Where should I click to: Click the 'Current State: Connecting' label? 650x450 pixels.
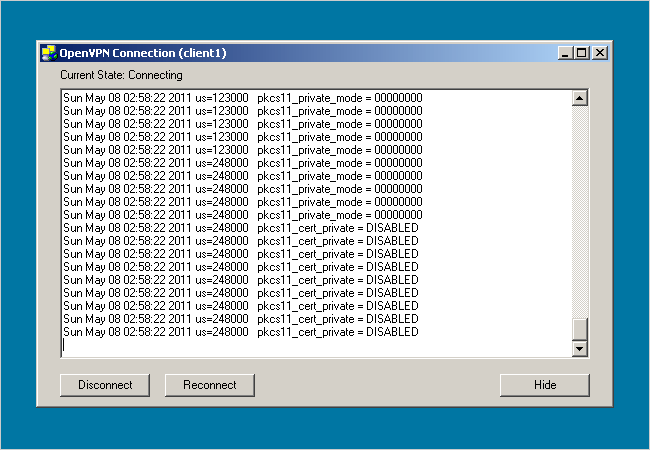point(121,75)
